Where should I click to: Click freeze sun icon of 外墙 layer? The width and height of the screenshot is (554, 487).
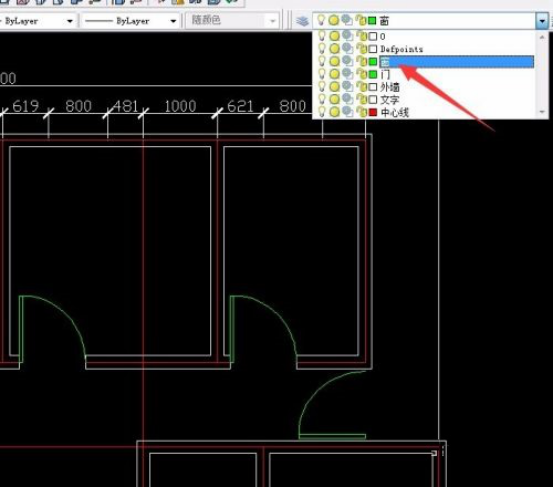click(334, 87)
